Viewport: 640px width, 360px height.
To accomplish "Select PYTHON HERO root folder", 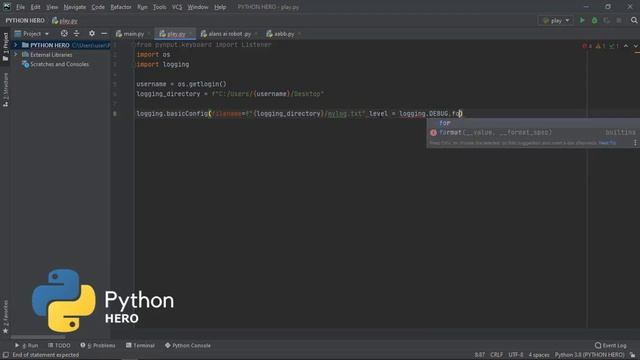I will 50,45.
